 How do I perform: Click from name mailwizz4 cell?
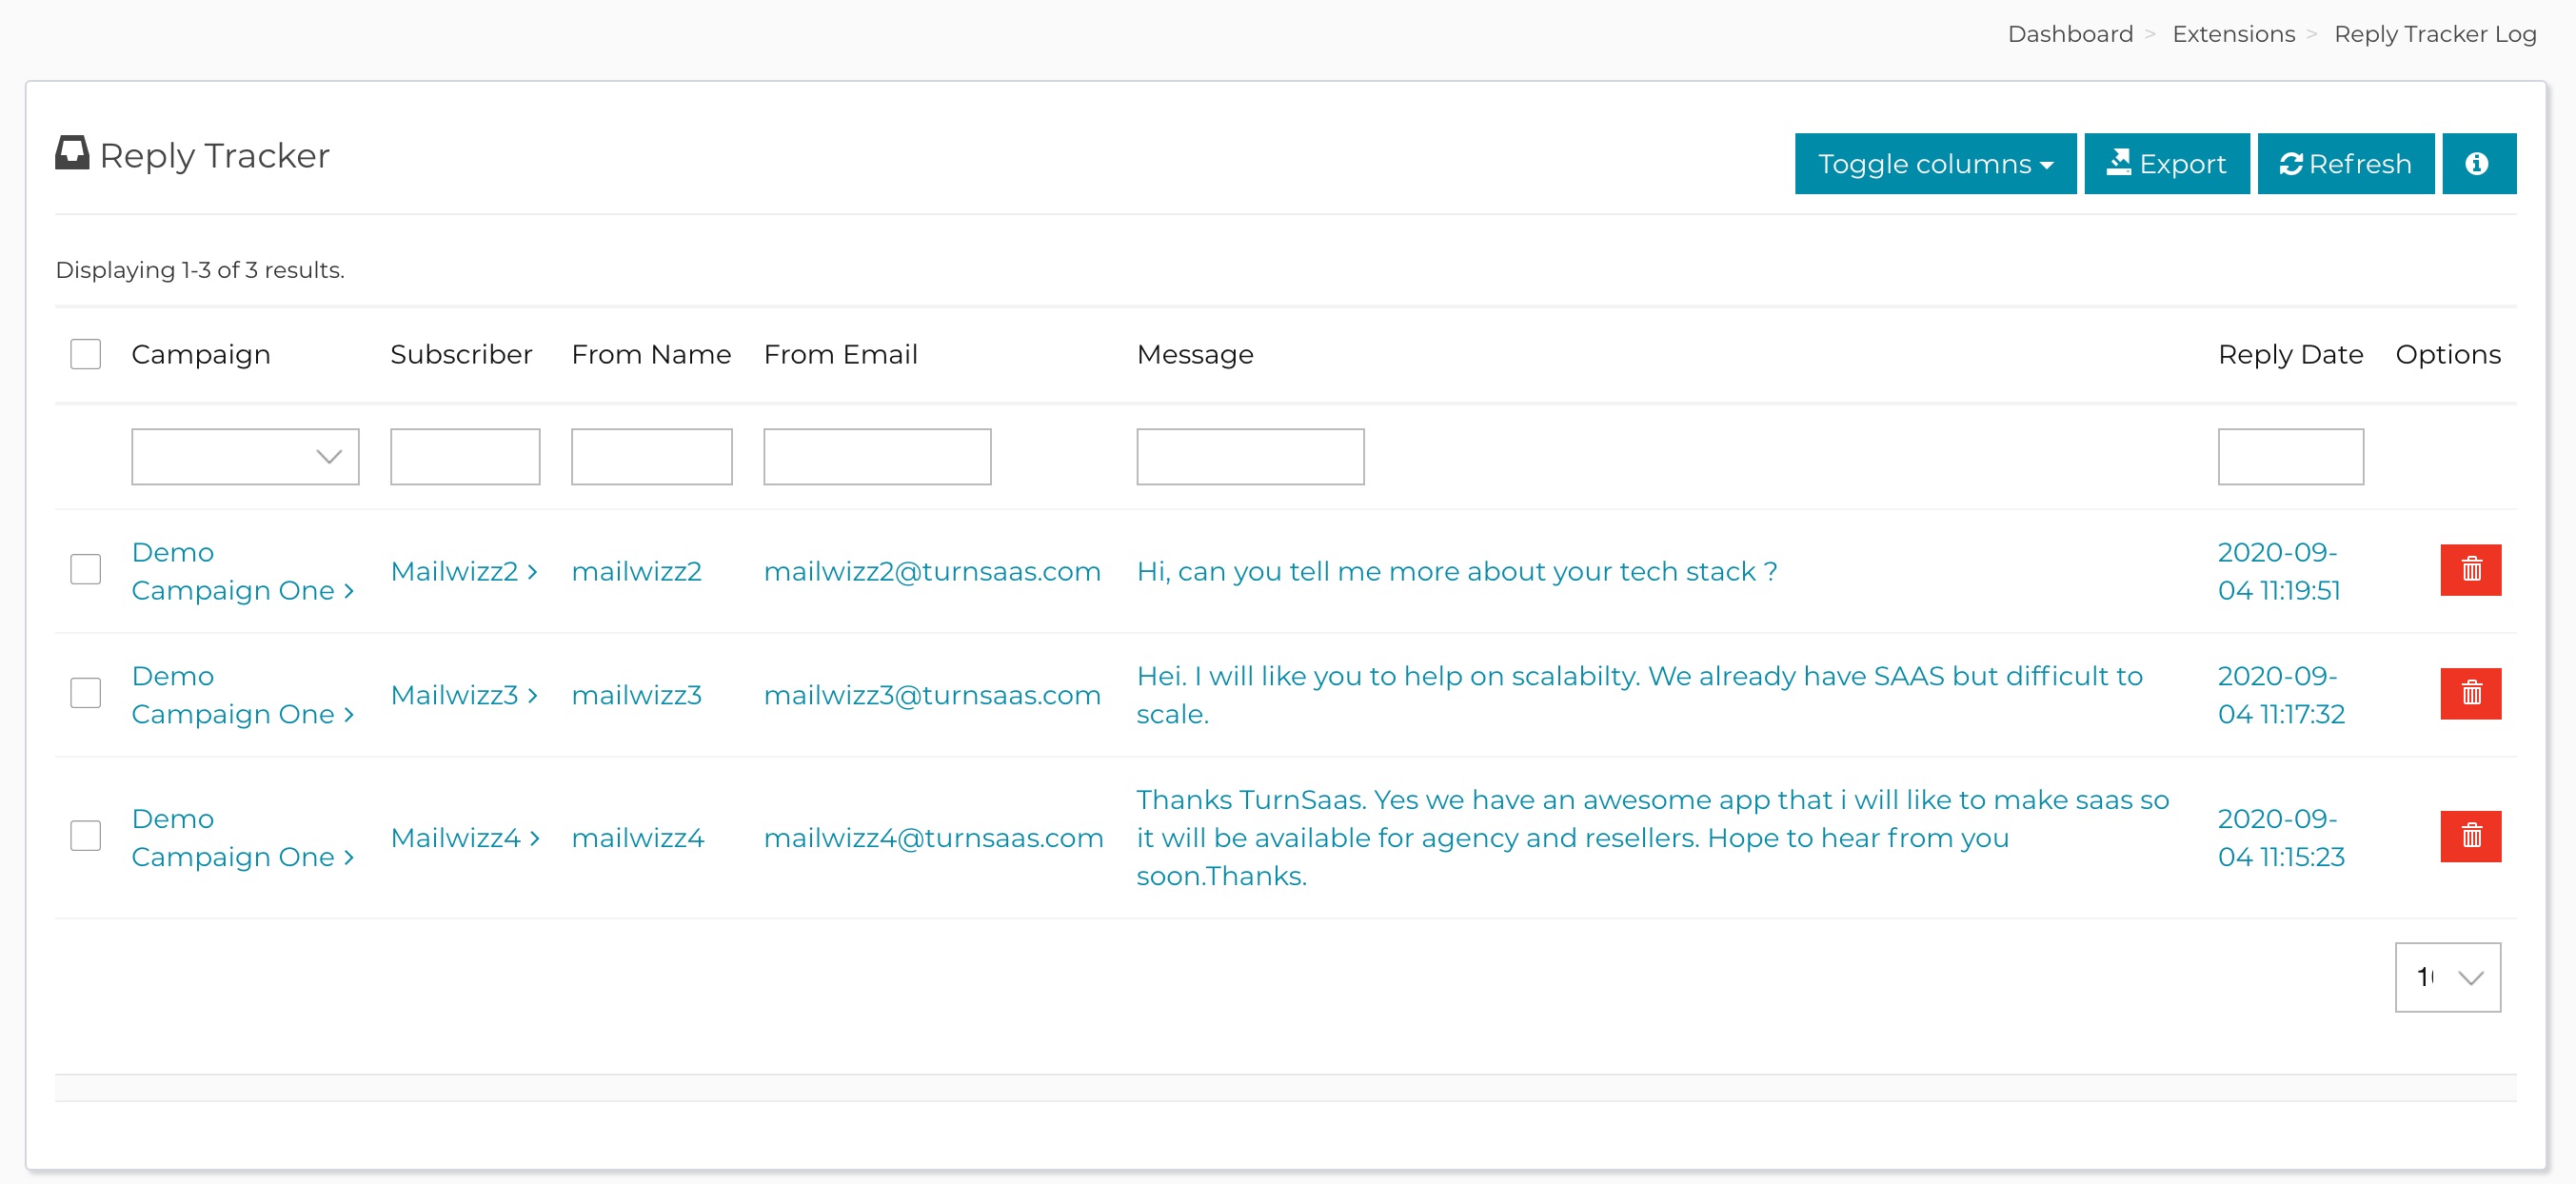click(637, 838)
